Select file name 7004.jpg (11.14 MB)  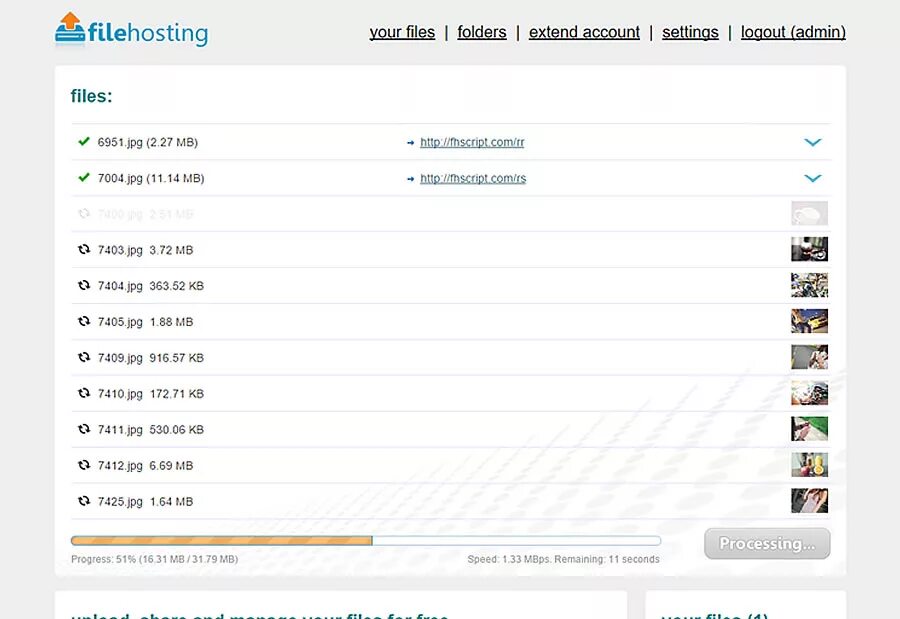coord(151,179)
